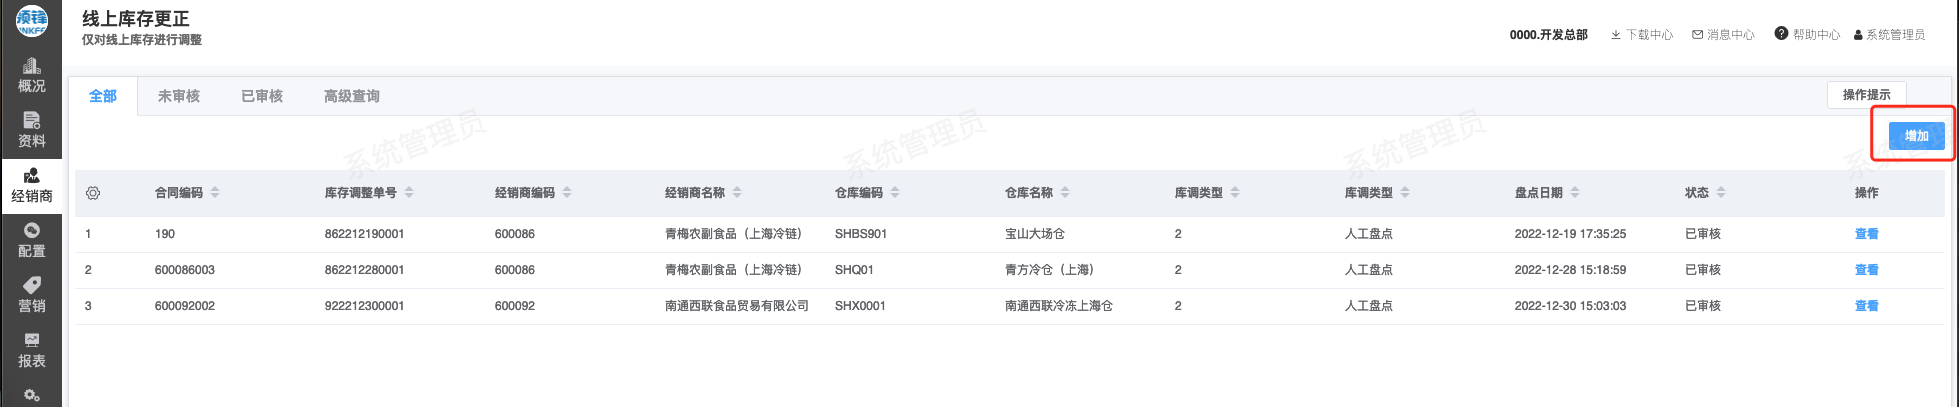The image size is (1959, 407).
Task: Switch to the 已审核 tab
Action: [262, 96]
